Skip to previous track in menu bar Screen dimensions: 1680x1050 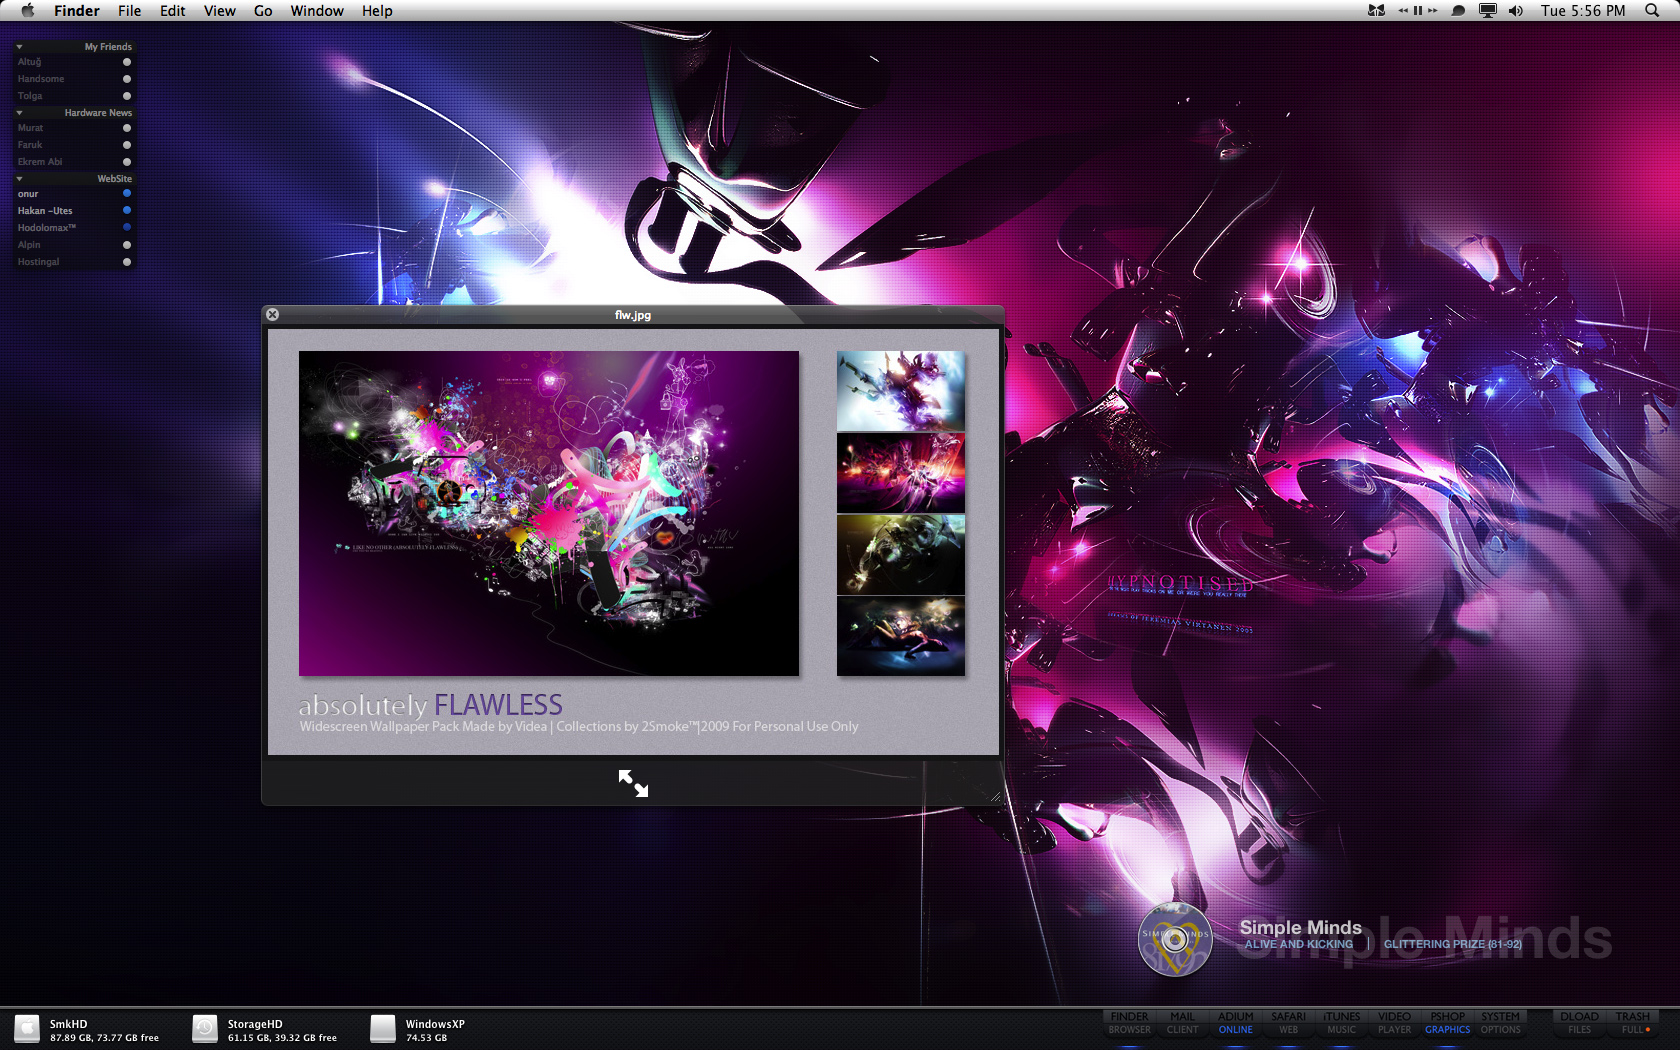(1403, 10)
